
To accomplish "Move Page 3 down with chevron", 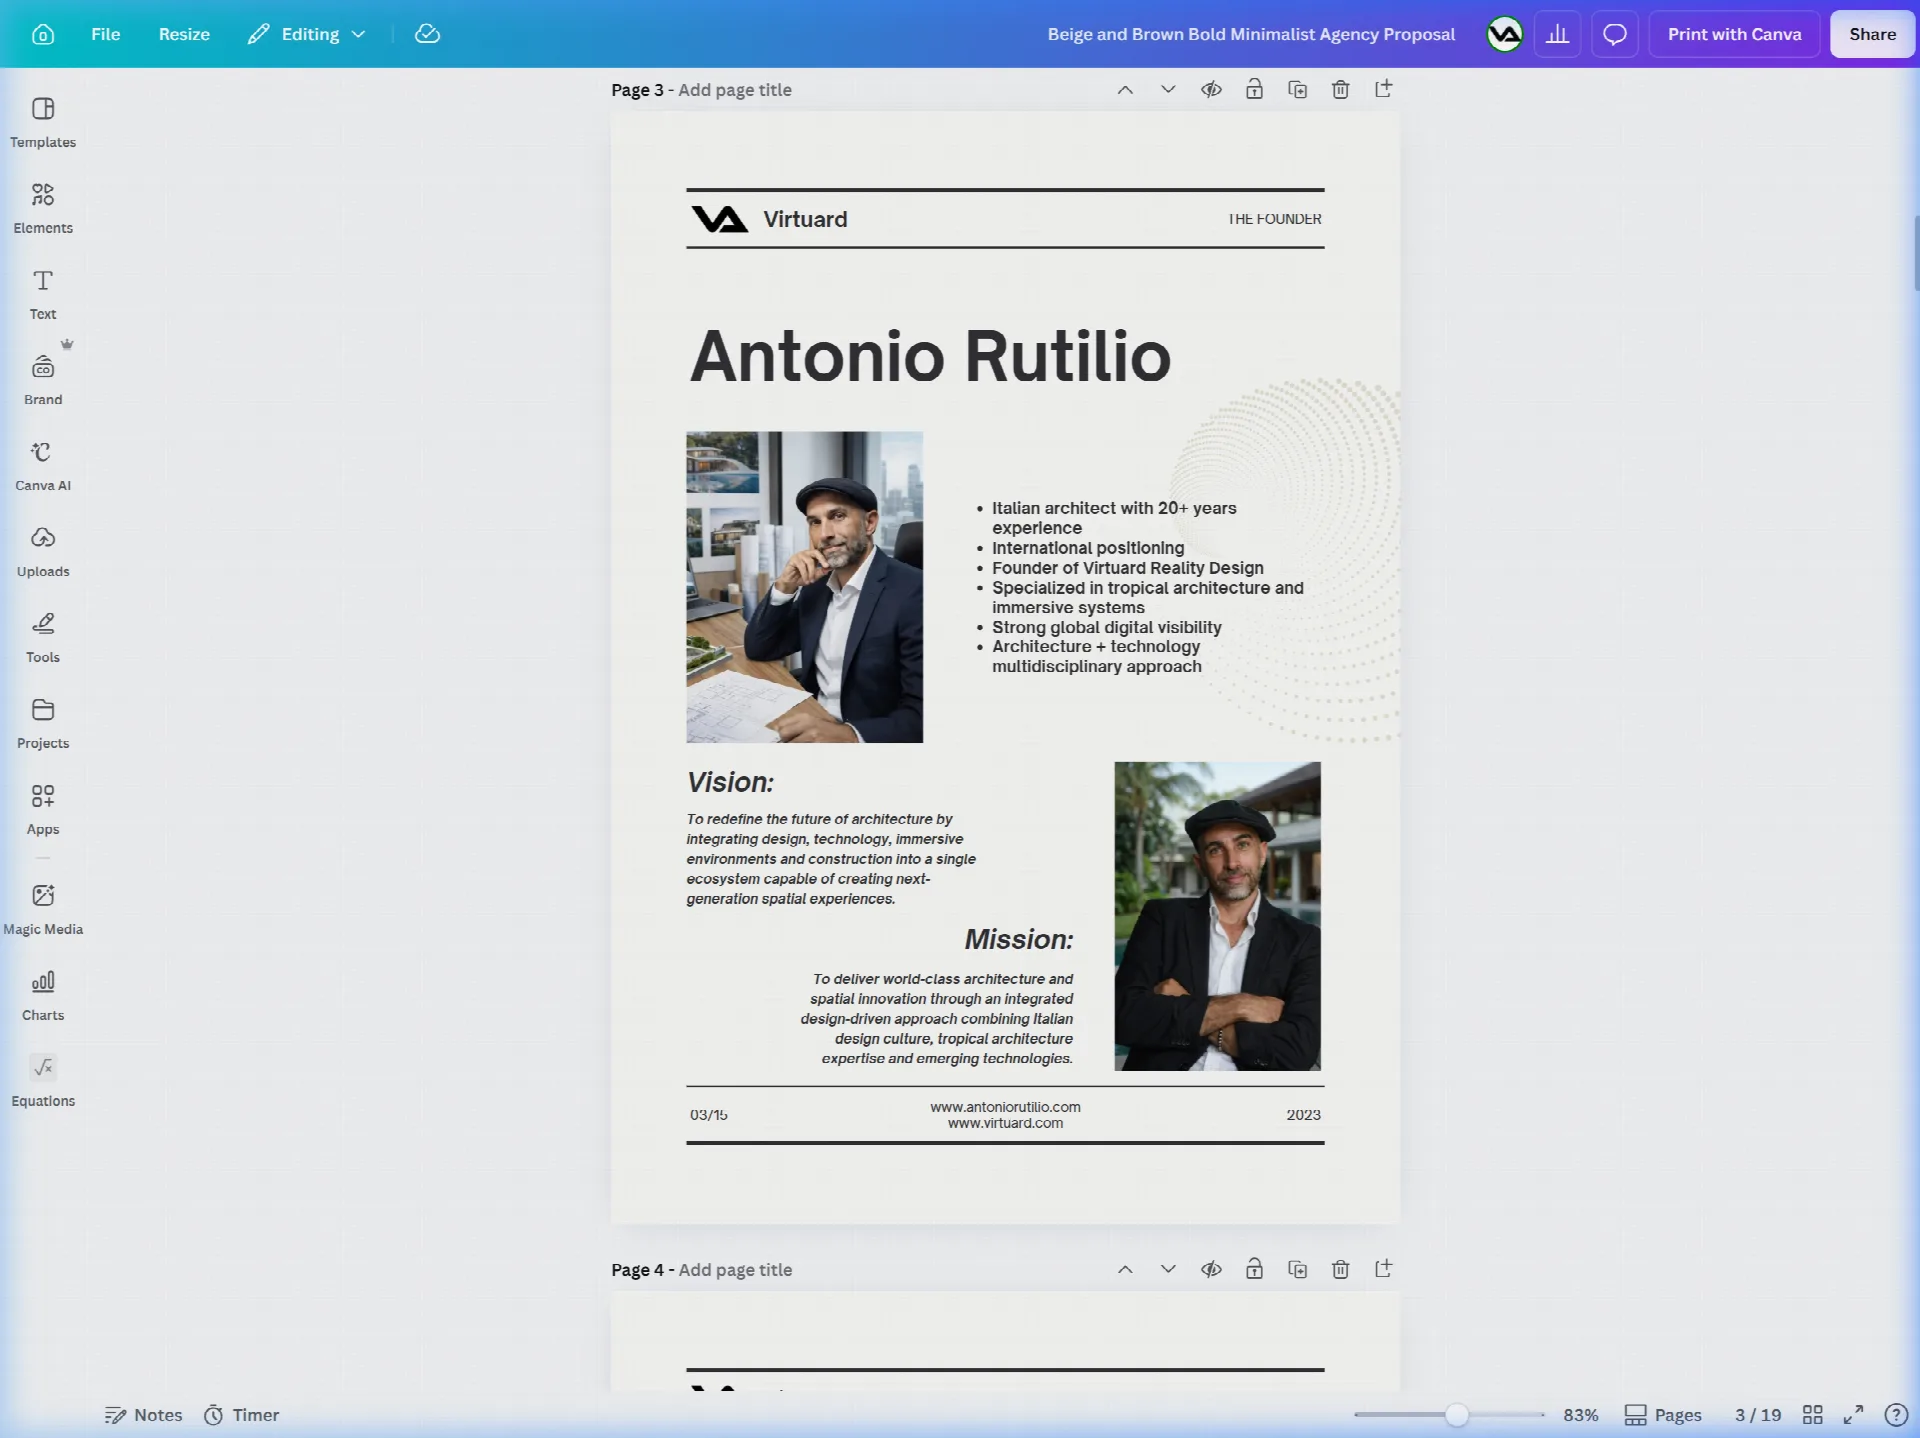I will [x=1168, y=90].
